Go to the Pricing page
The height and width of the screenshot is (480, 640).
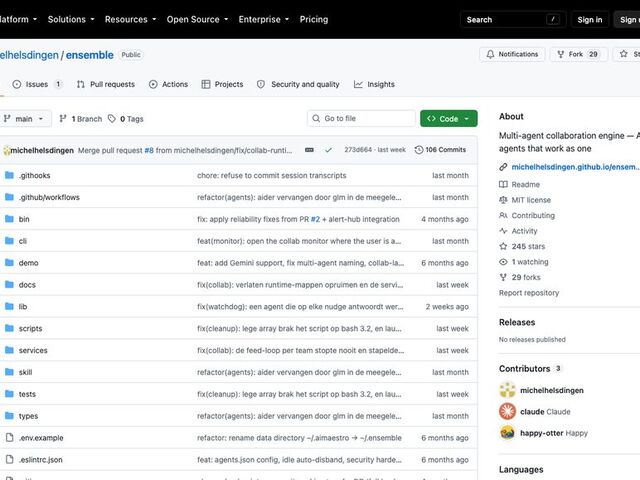[314, 19]
